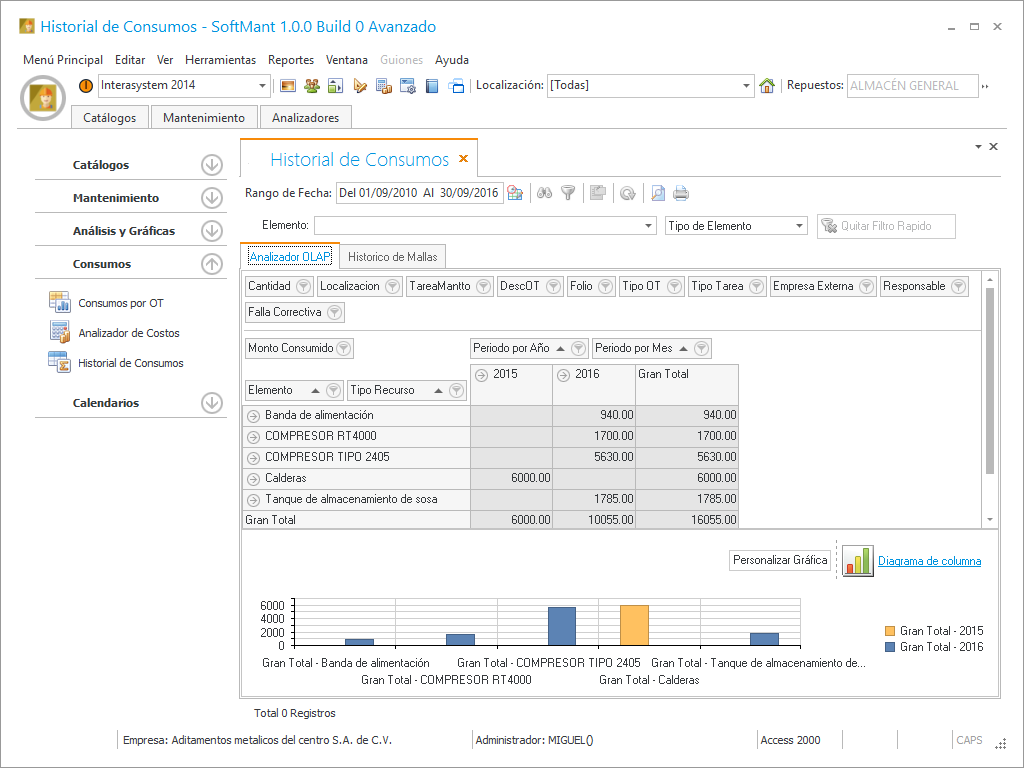Click the Diagrama de columna link
The image size is (1024, 768).
[929, 561]
